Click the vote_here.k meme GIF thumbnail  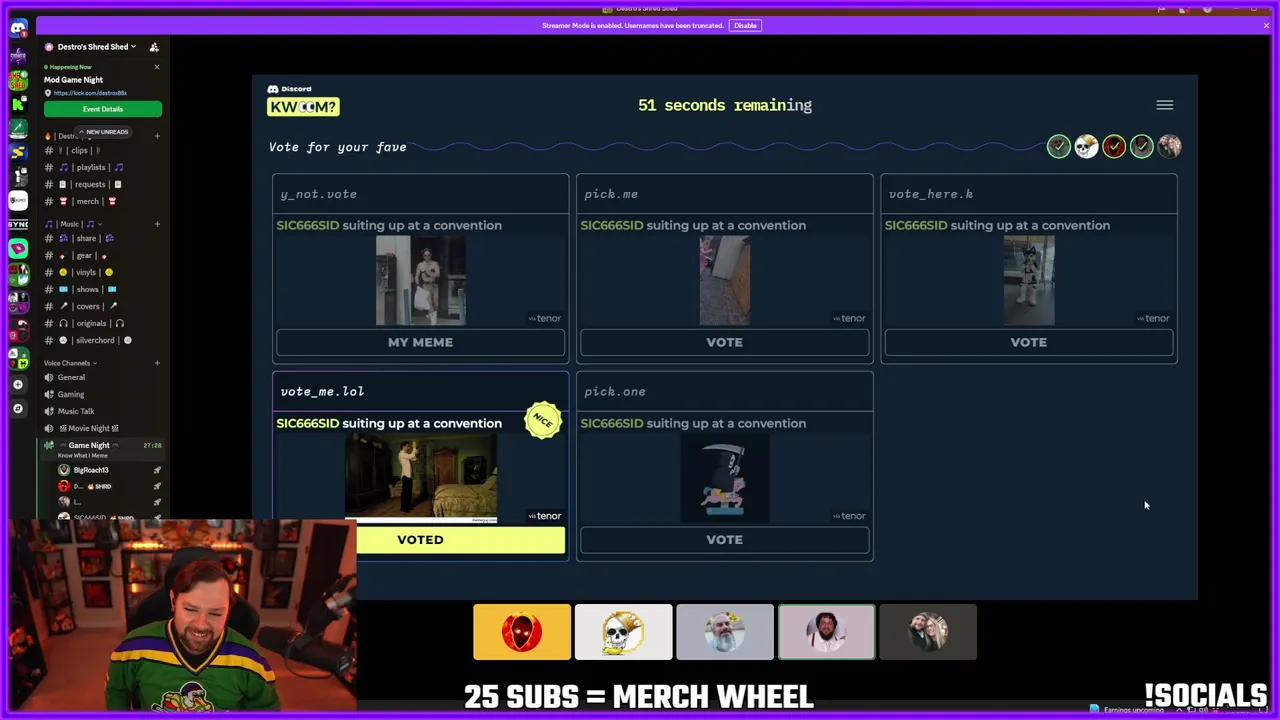pos(1028,281)
